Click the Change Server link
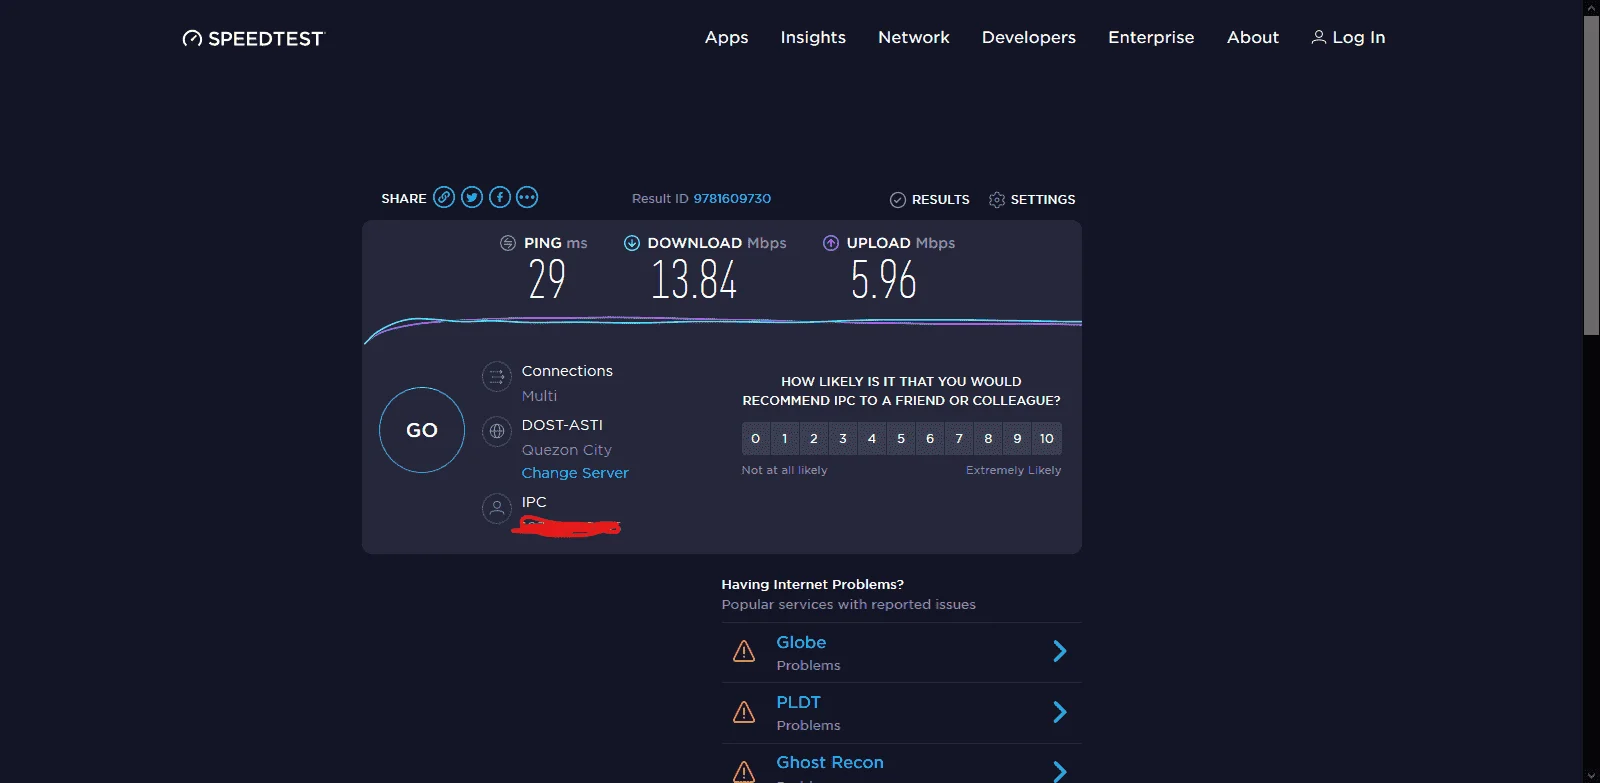Screen dimensions: 1600x783 [x=575, y=473]
